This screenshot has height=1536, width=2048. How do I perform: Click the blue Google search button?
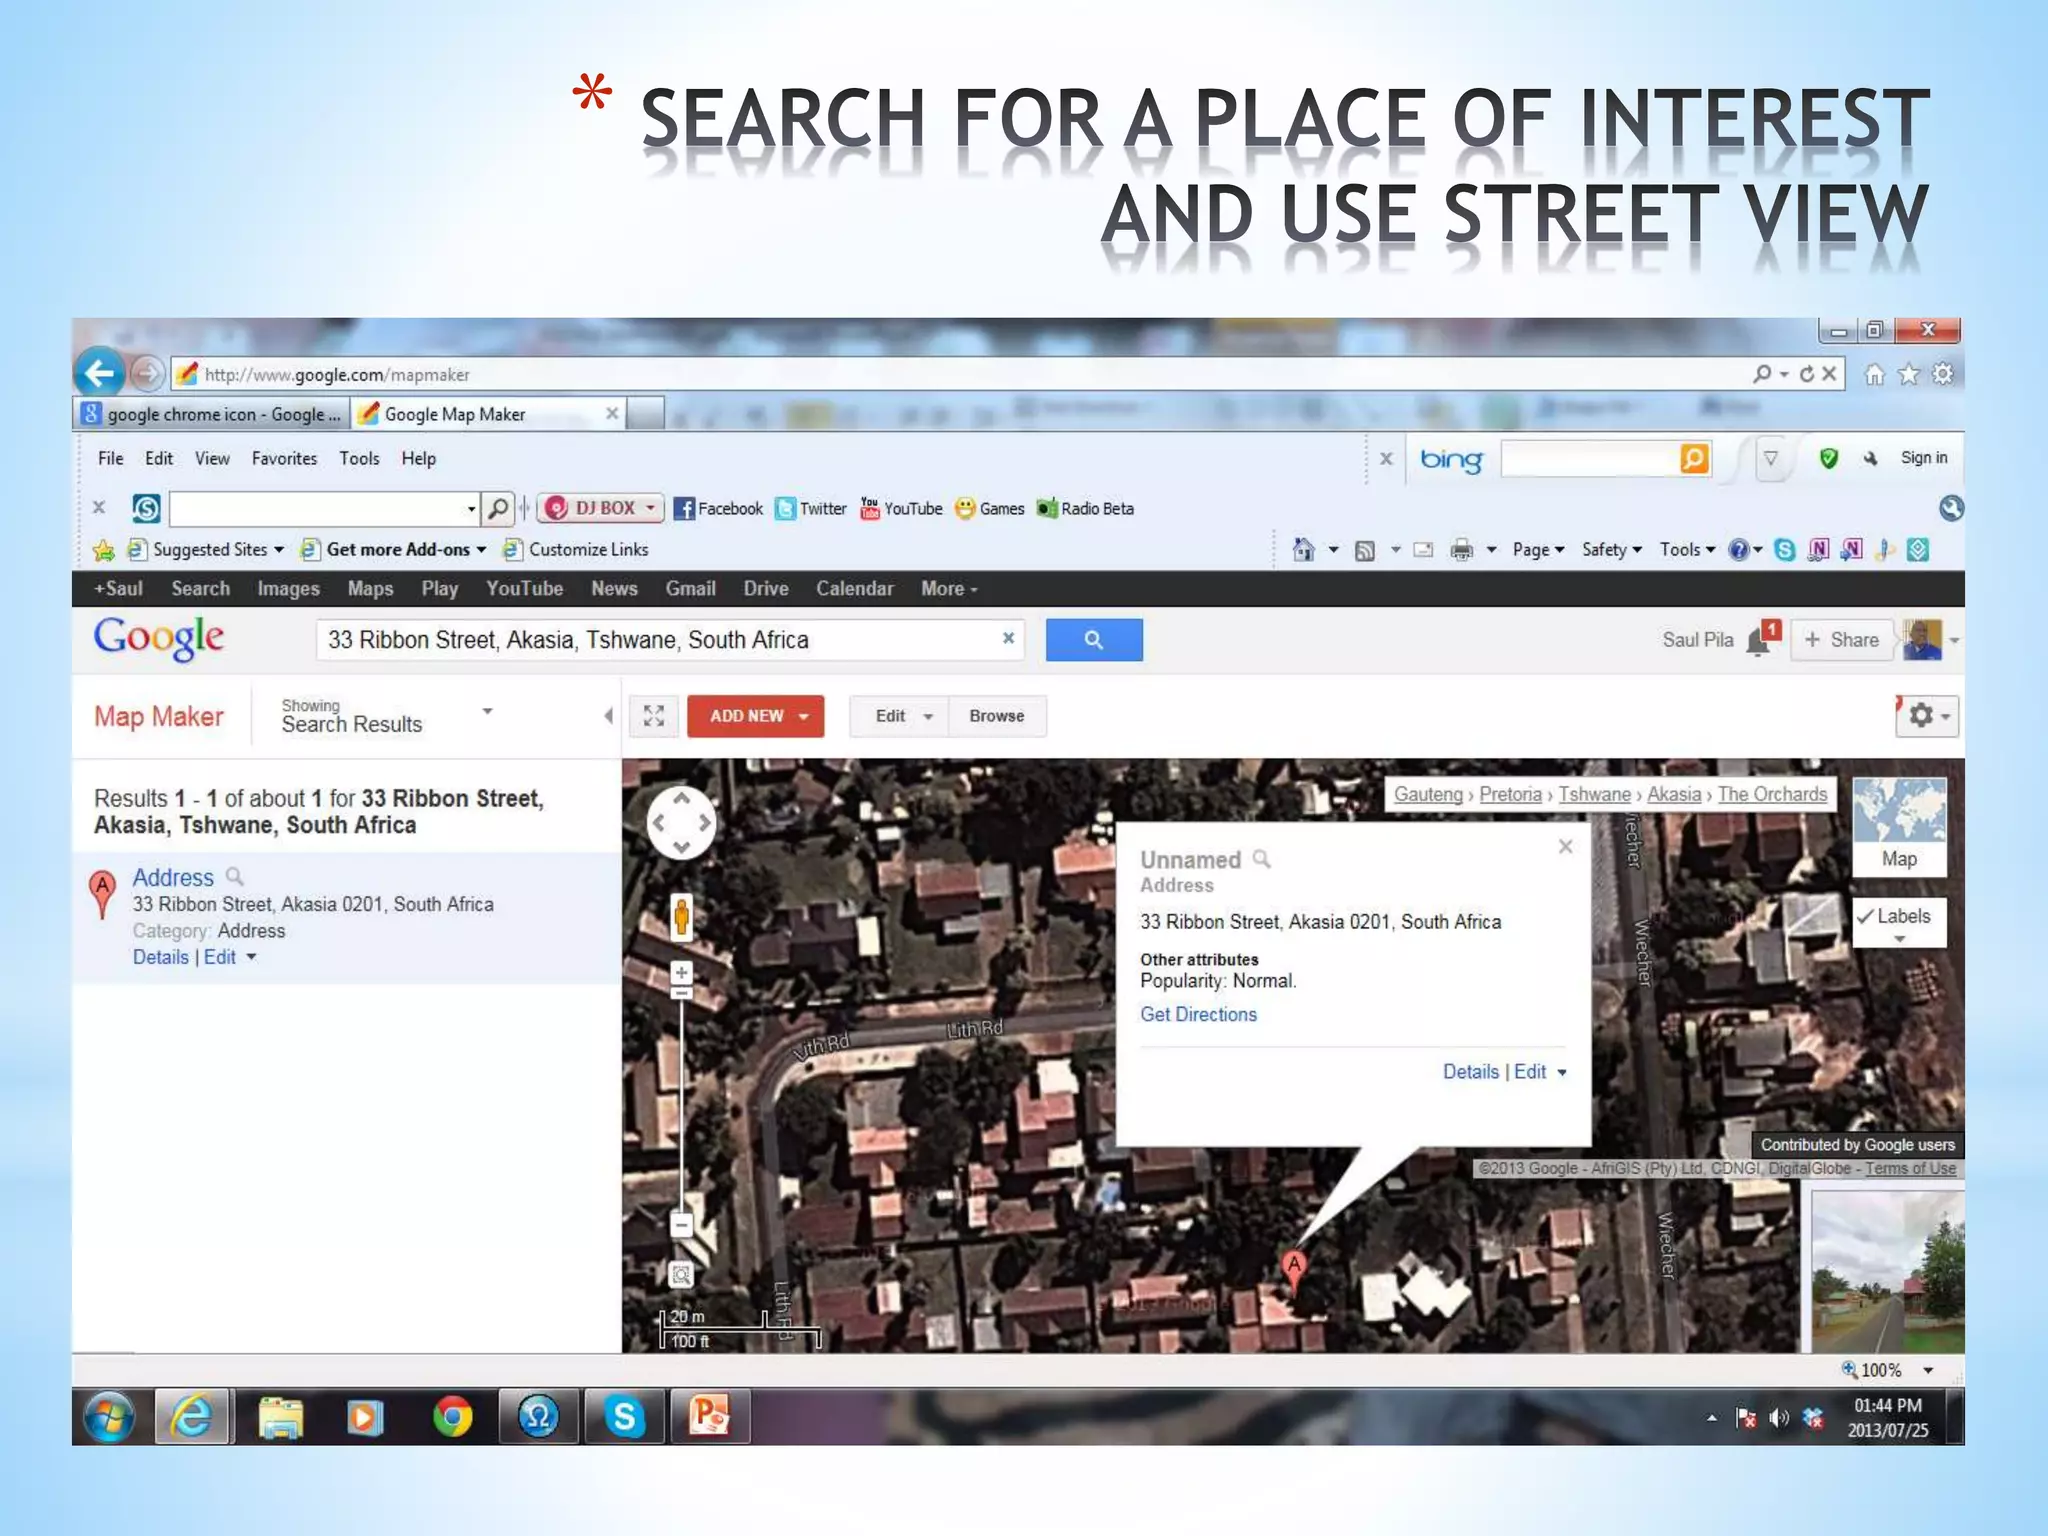click(x=1093, y=640)
